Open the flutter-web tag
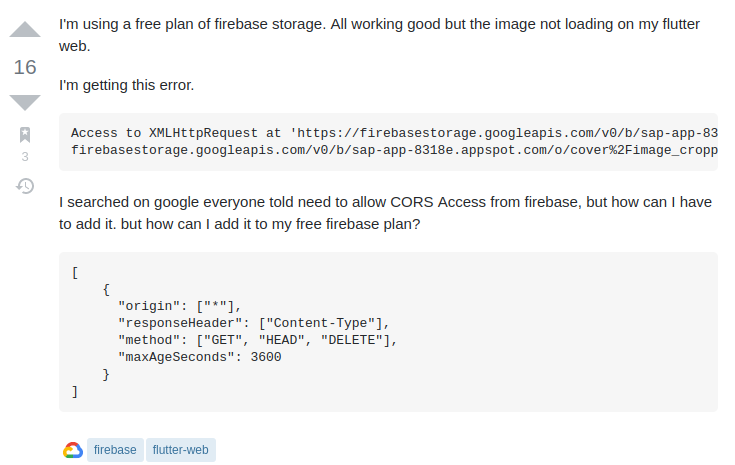The height and width of the screenshot is (465, 735). click(x=181, y=450)
